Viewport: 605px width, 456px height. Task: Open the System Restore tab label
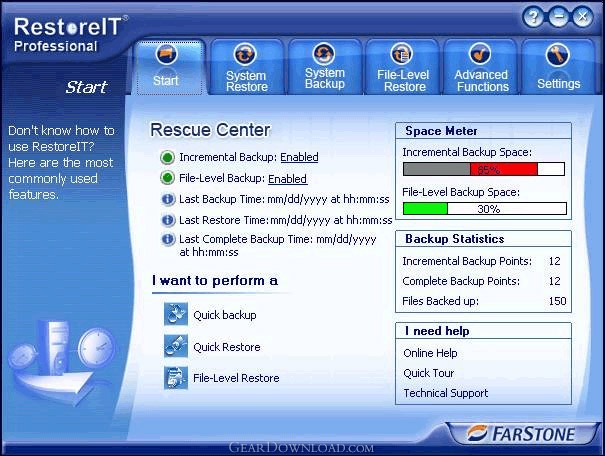coord(247,81)
